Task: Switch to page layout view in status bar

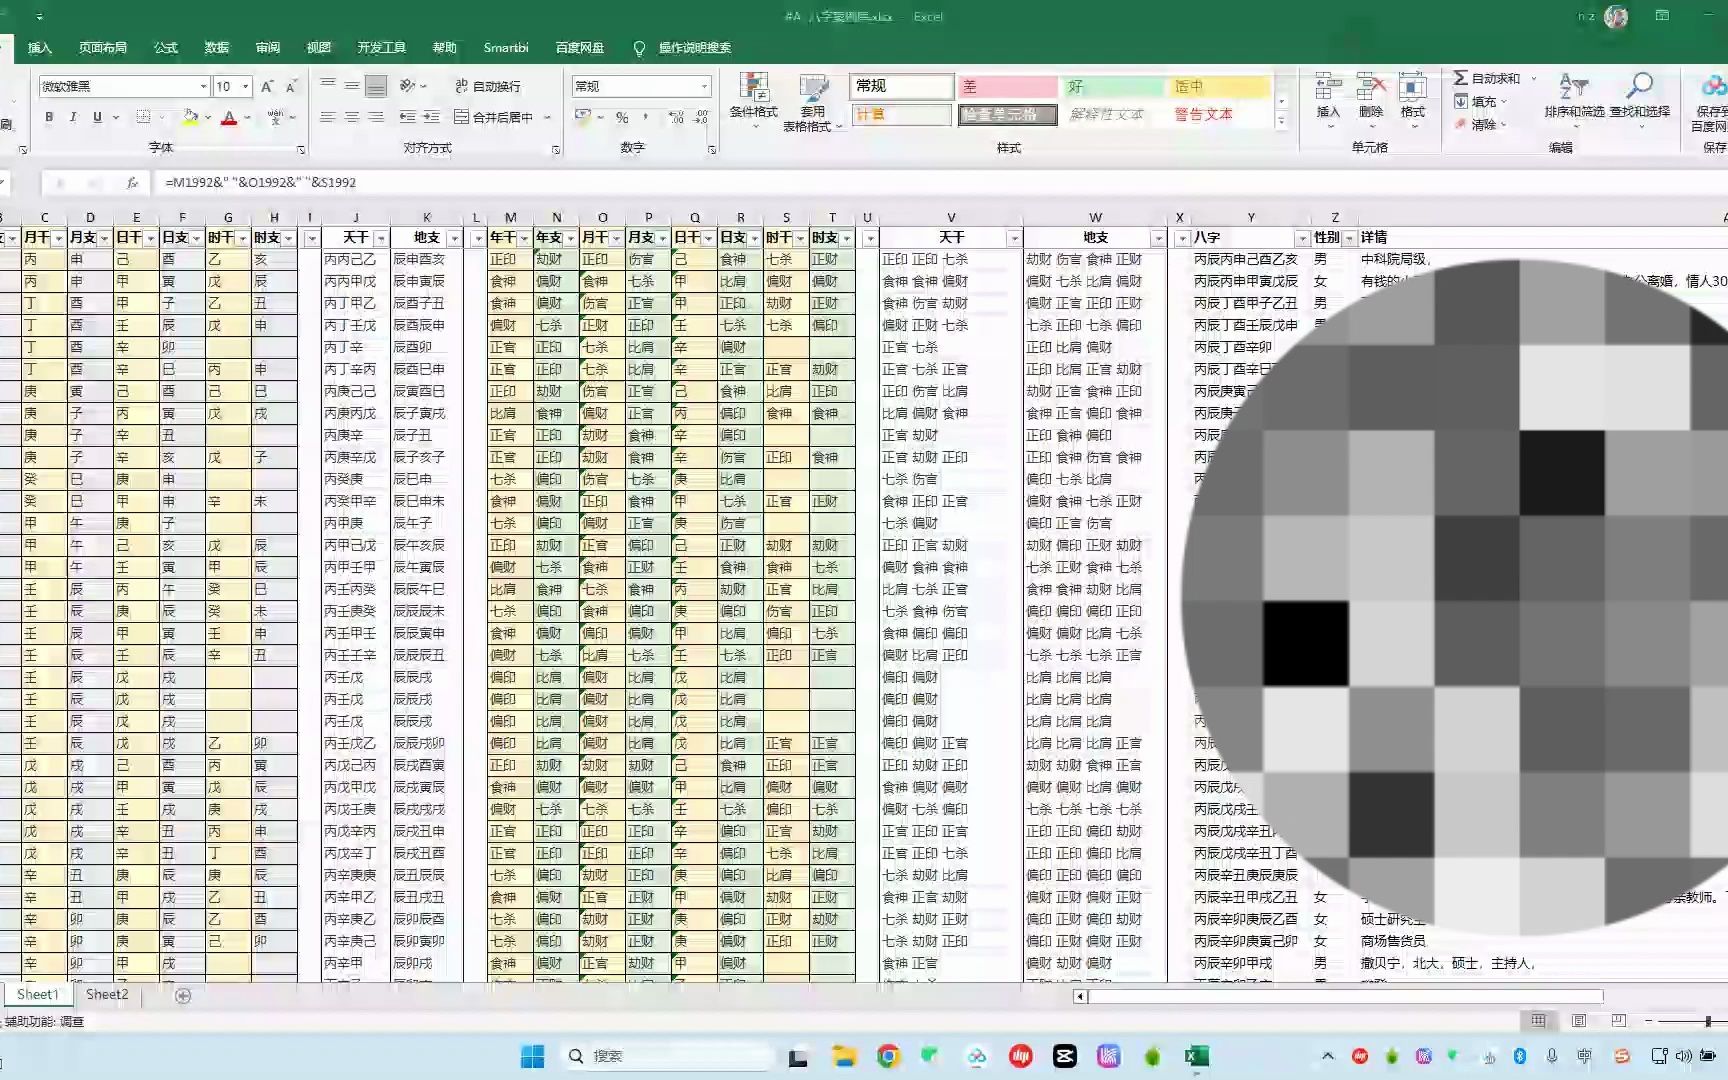Action: (1579, 1021)
